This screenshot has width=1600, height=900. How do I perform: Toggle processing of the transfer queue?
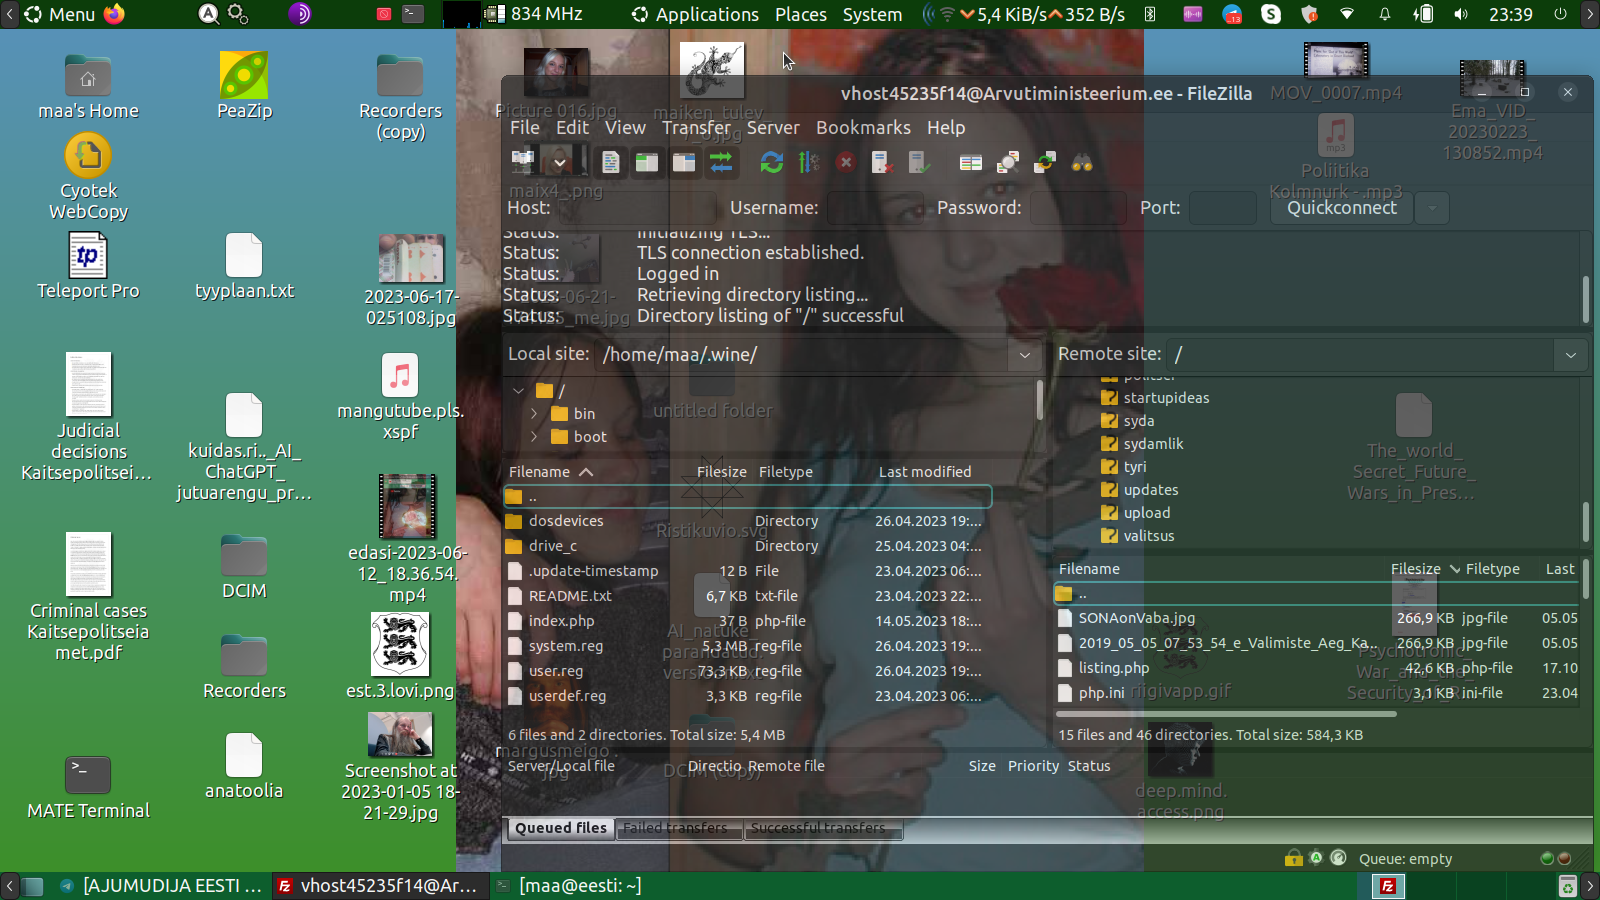(808, 162)
